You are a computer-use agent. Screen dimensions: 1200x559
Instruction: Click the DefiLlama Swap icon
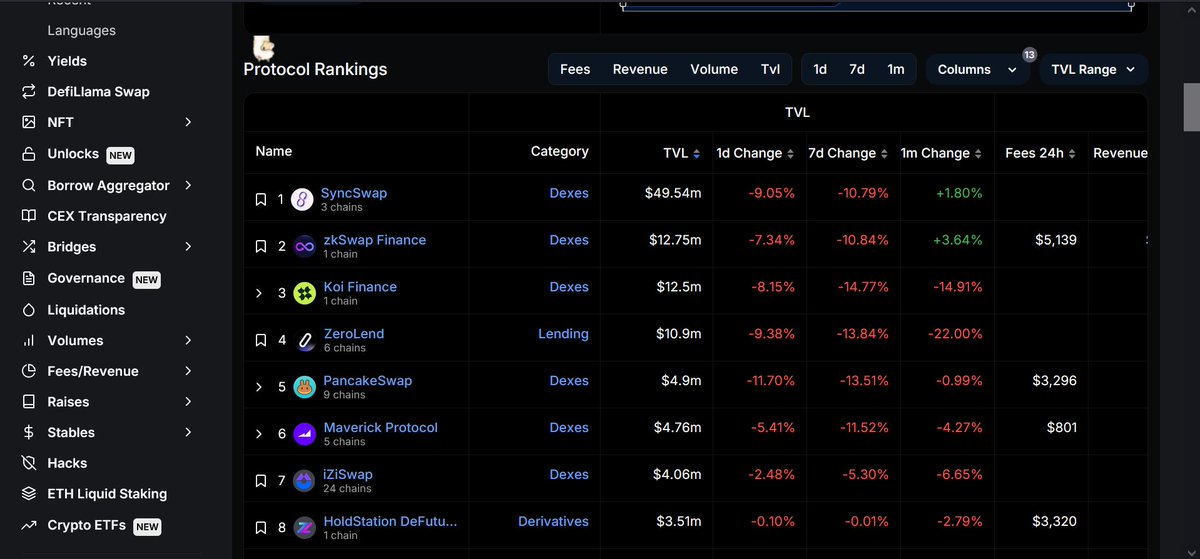29,92
